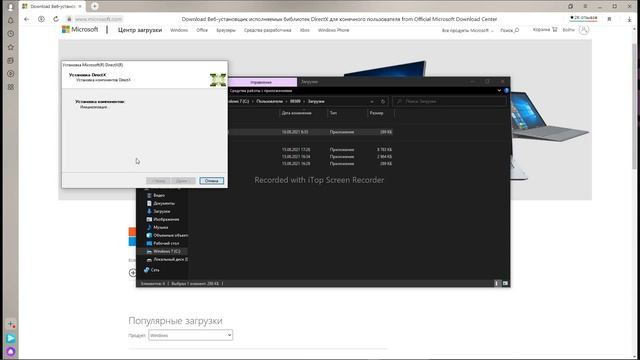Viewport: 640px width, 360px height.
Task: Open favorites star in browser sidebar
Action: point(11,47)
